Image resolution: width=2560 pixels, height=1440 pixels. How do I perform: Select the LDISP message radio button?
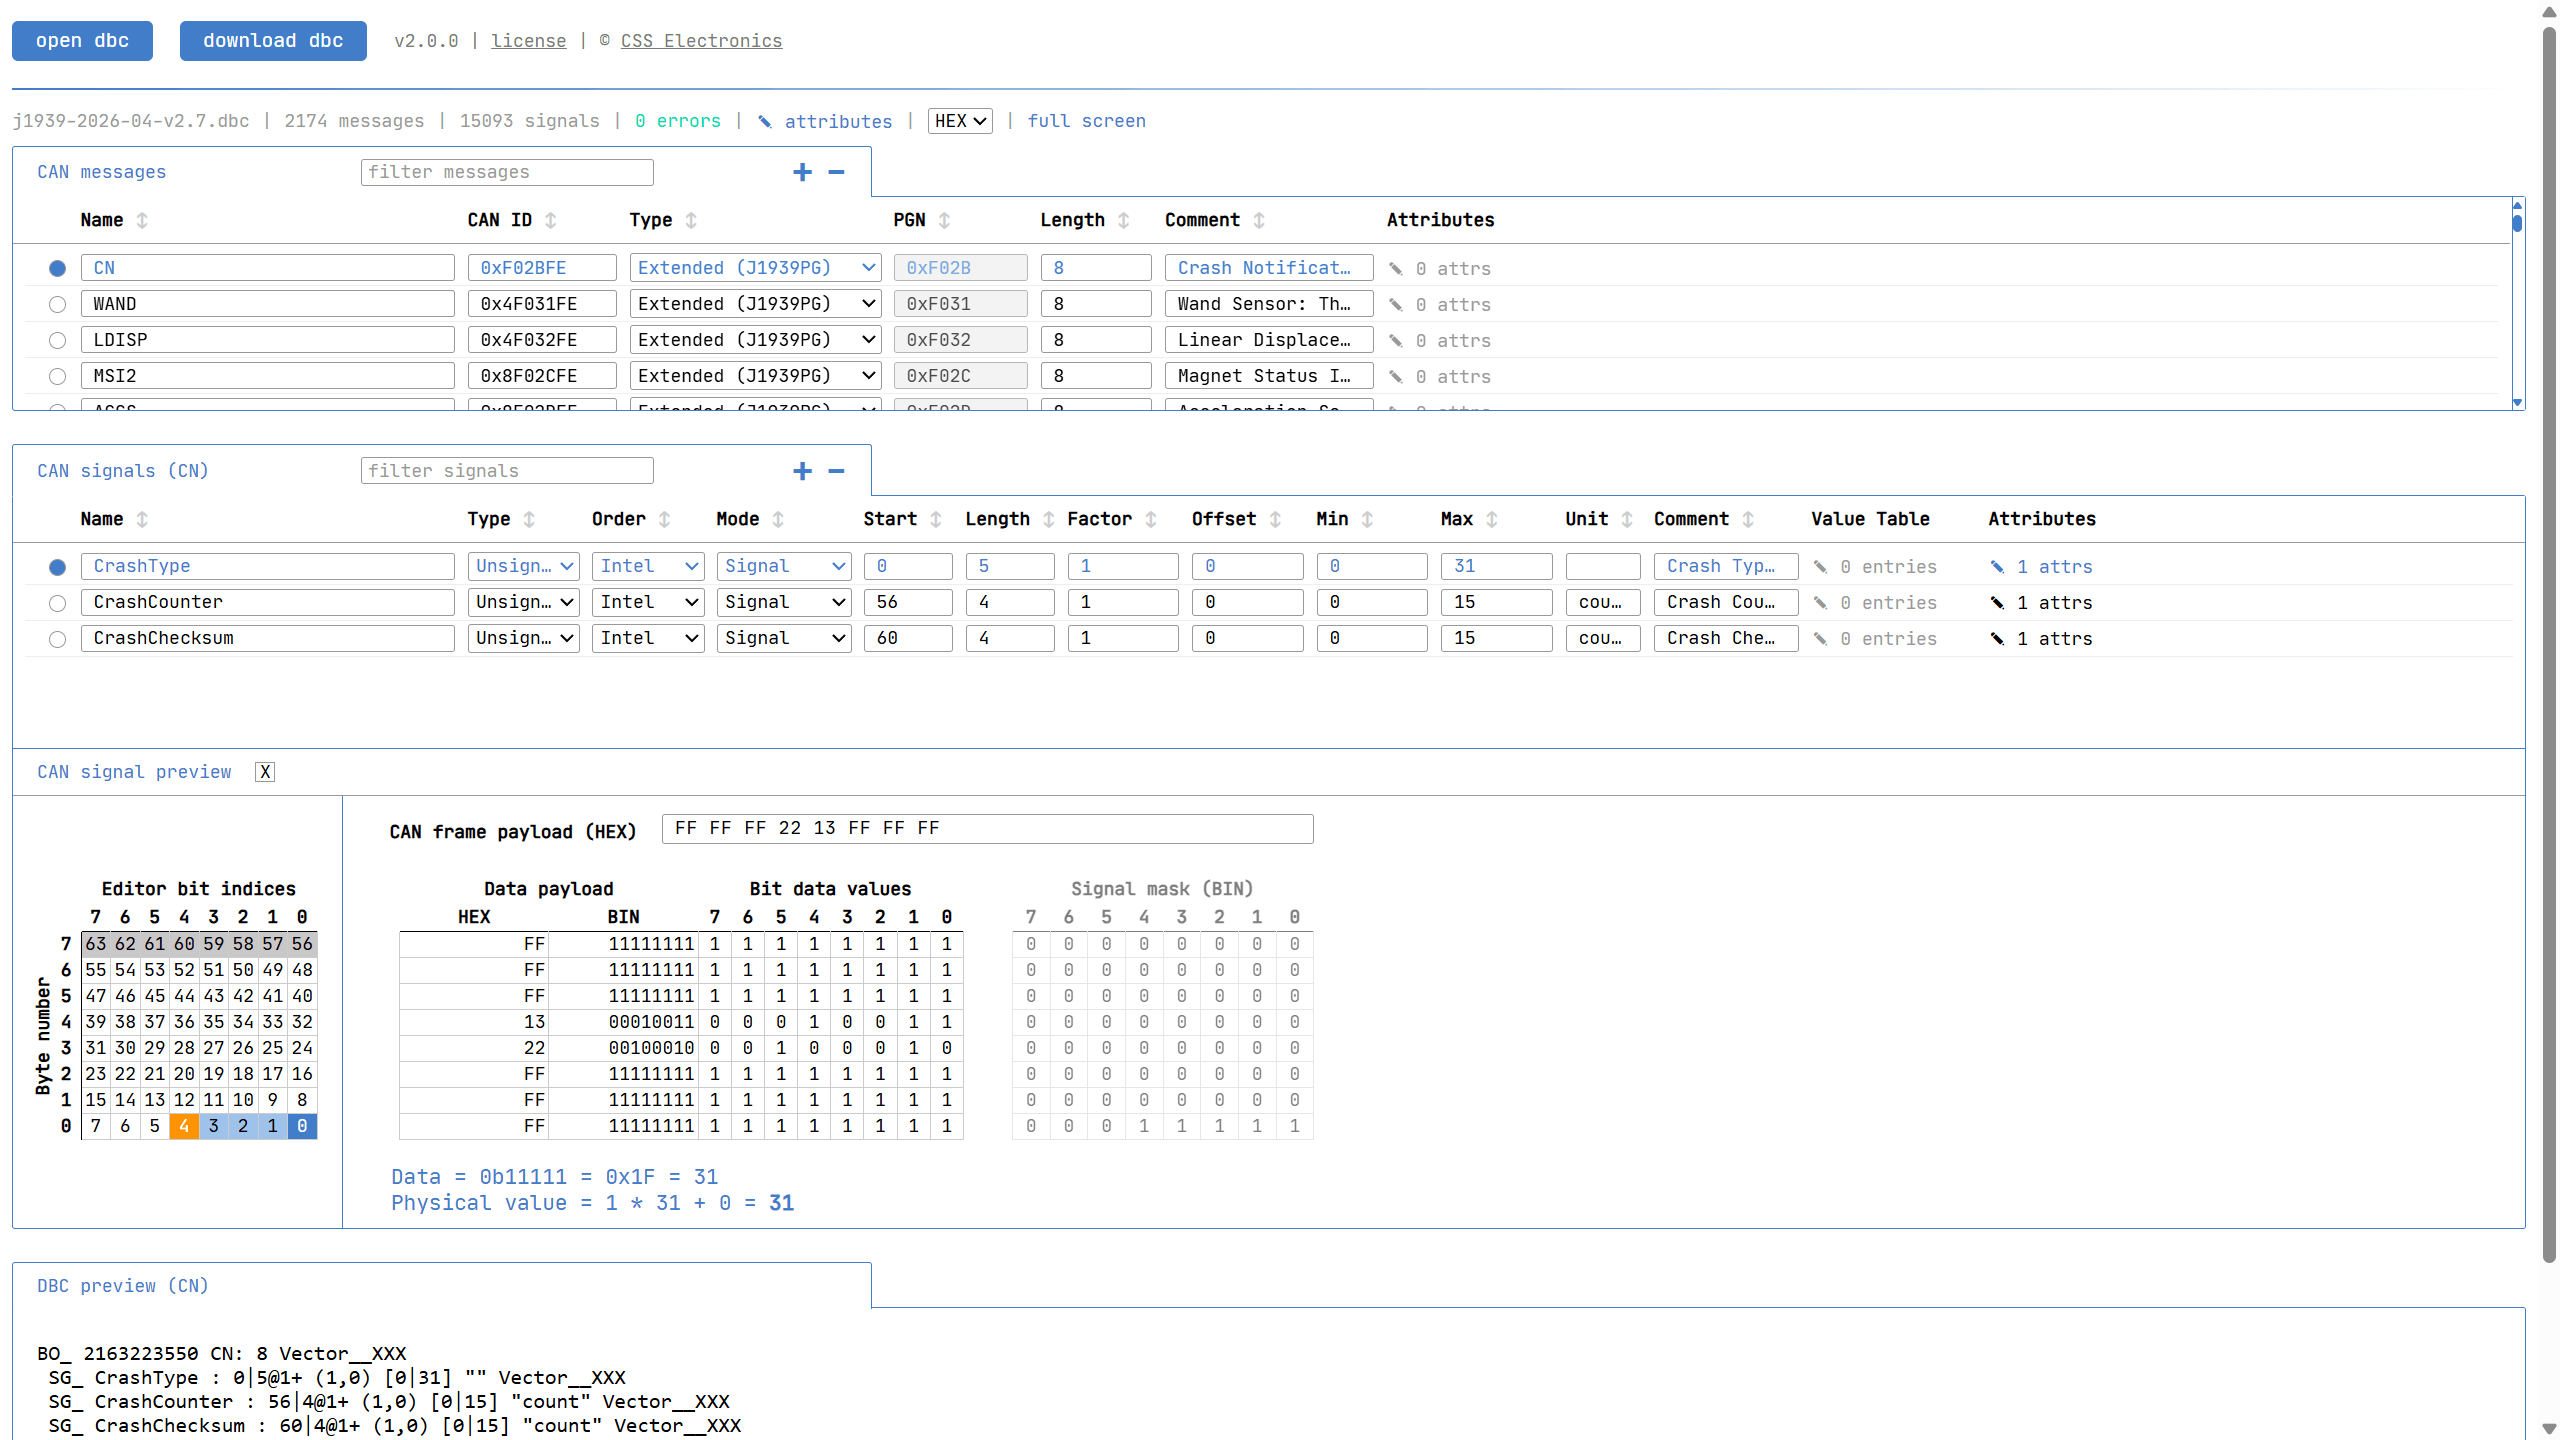(x=57, y=340)
